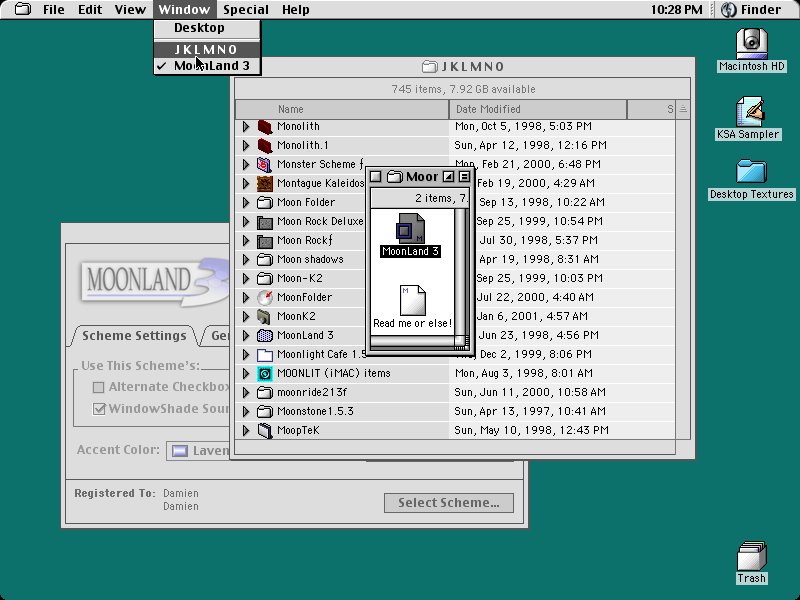Image resolution: width=800 pixels, height=600 pixels.
Task: Expand the Moon shadows disclosure triangle
Action: point(246,259)
